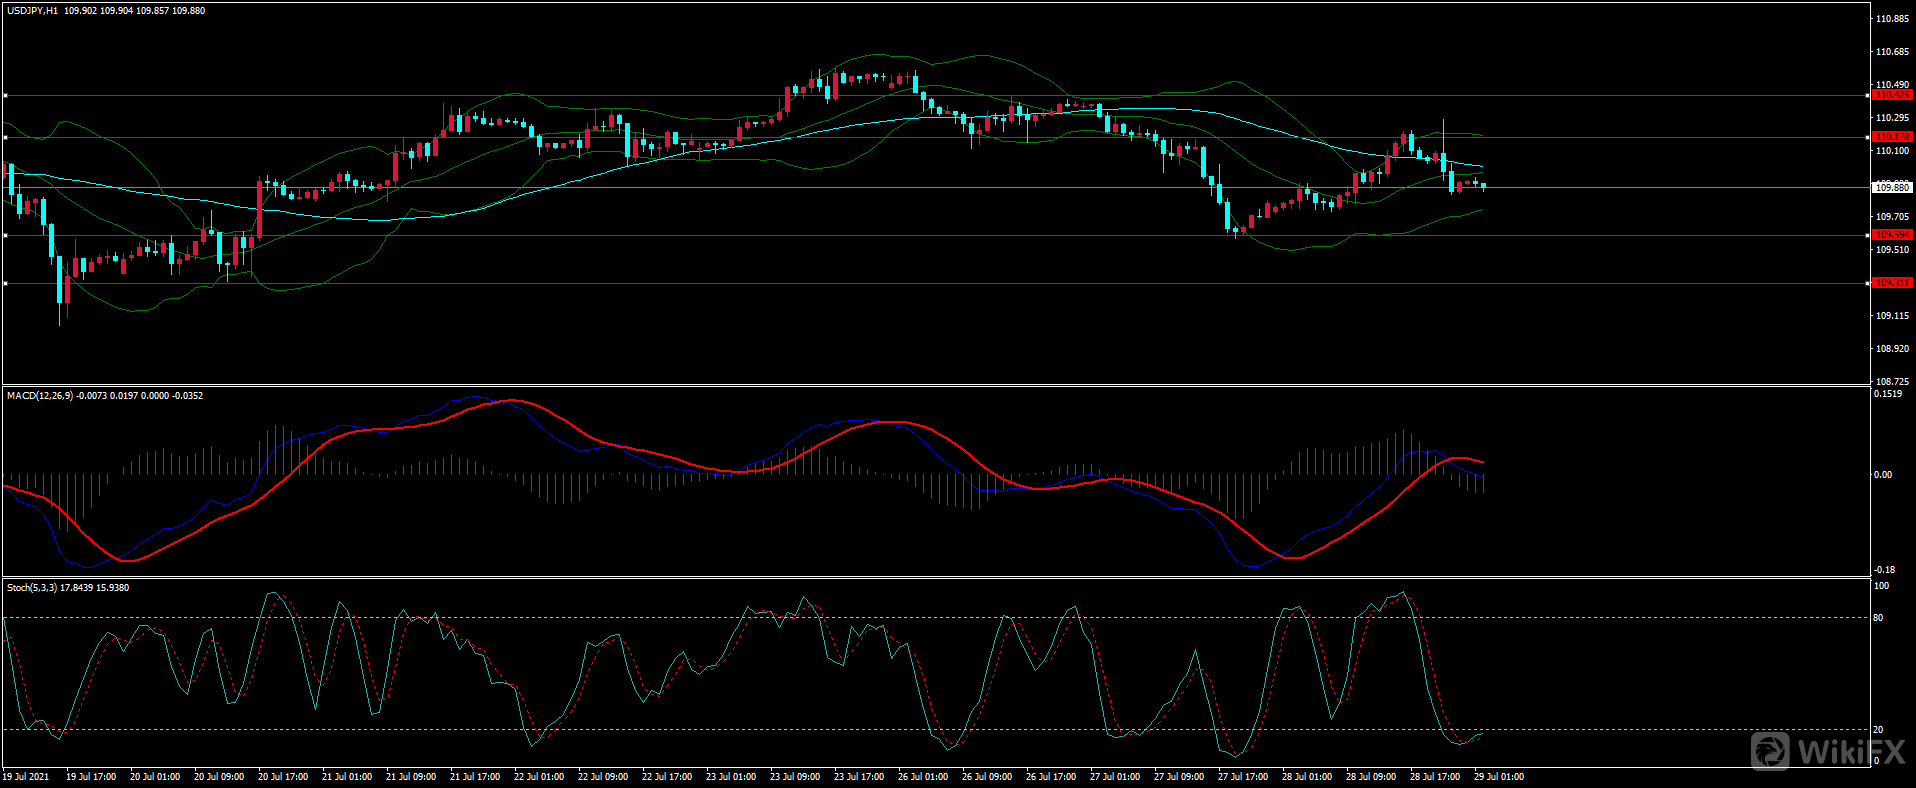Click the 109.311 red price label
The image size is (1916, 788).
[1891, 283]
